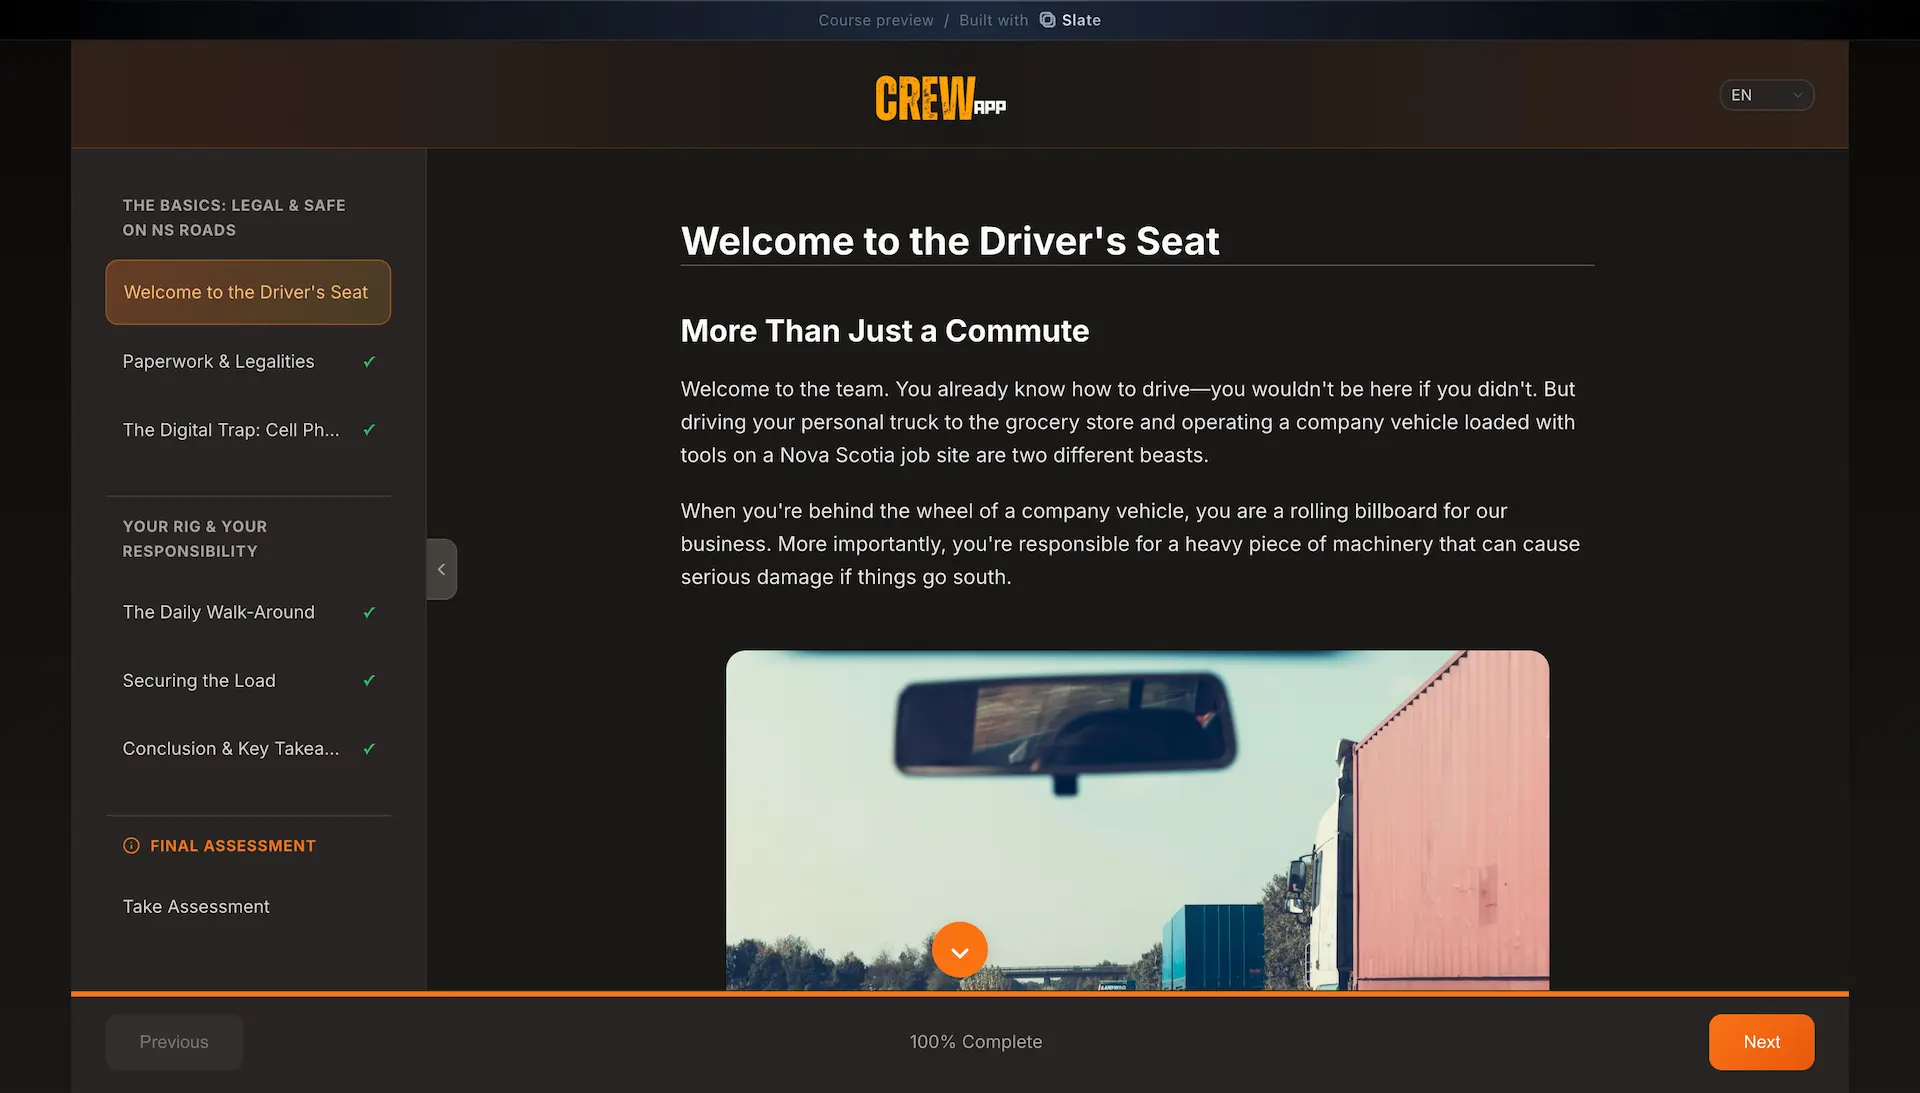Select the Welcome to the Driver's Seat lesson
This screenshot has height=1093, width=1920.
[x=247, y=292]
